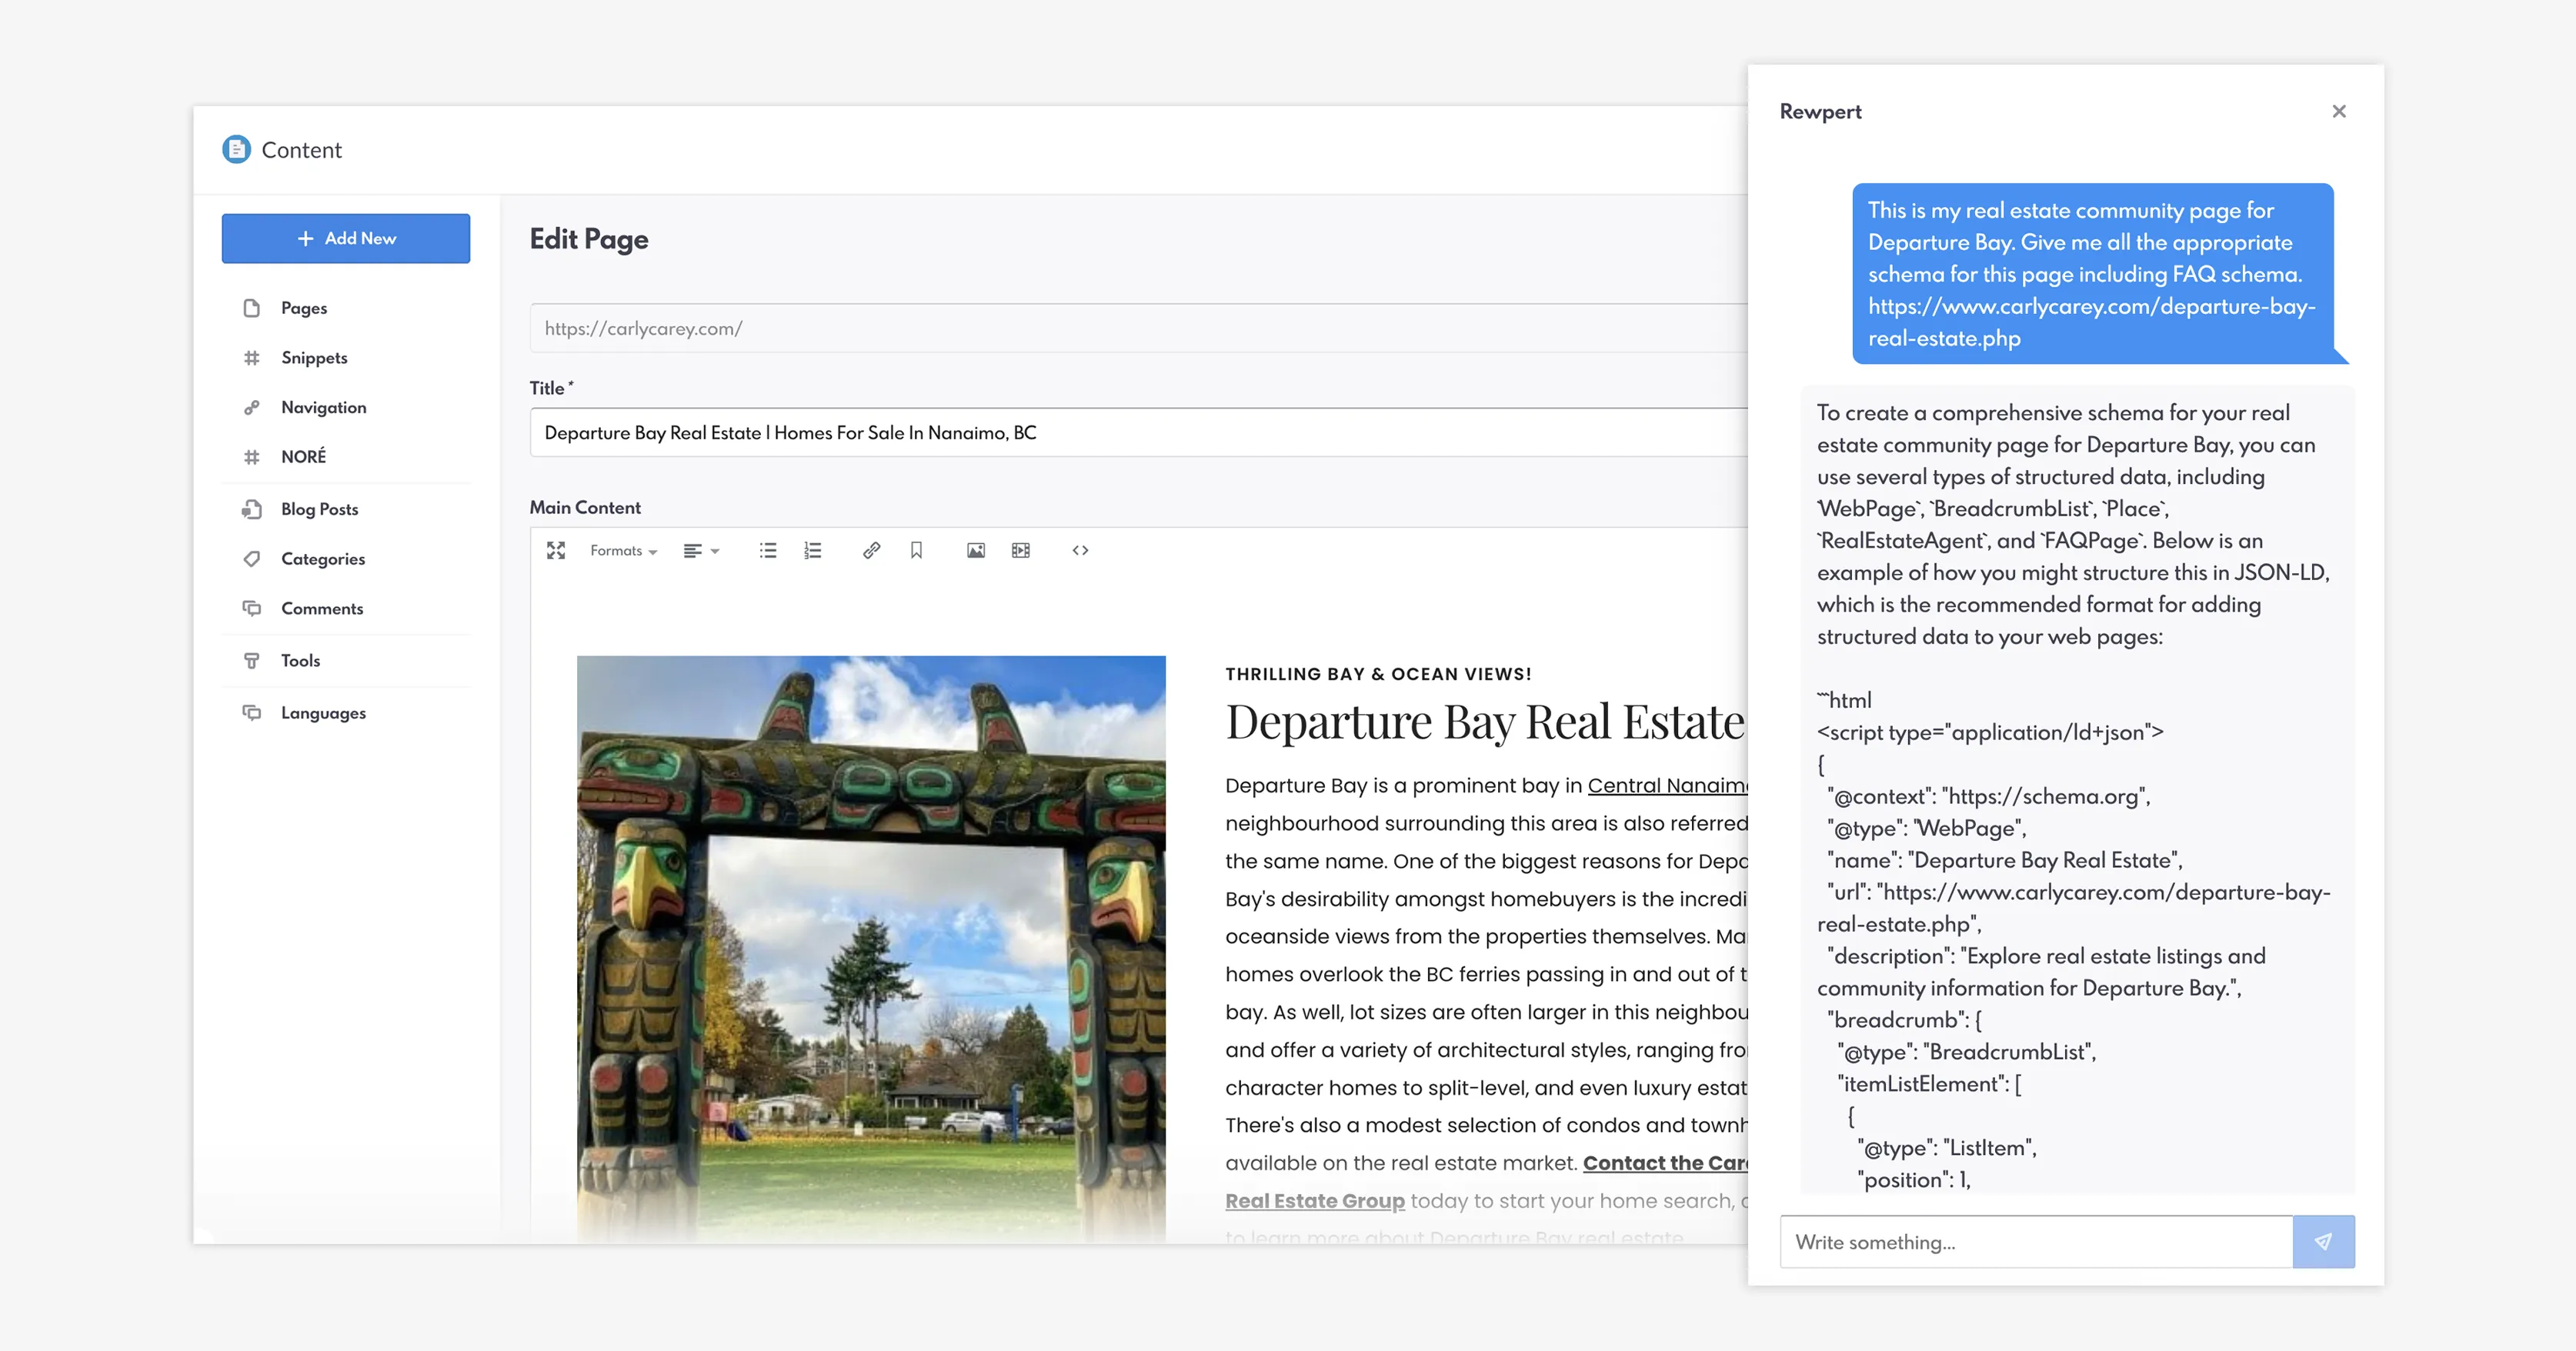Click the Add New button

346,238
